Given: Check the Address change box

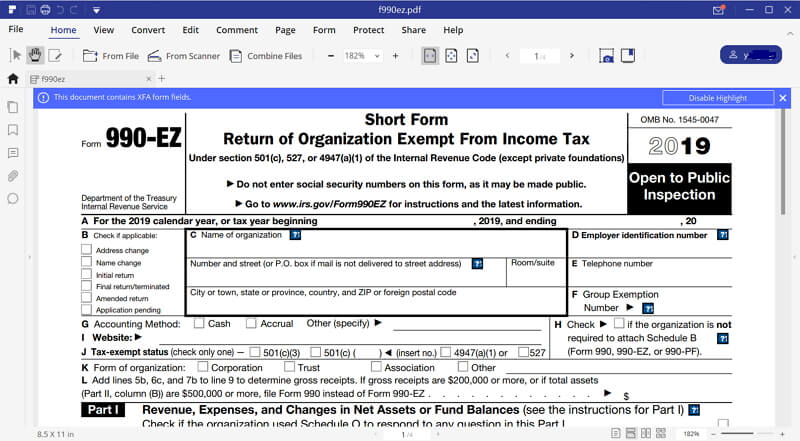Looking at the screenshot, I should 87,249.
